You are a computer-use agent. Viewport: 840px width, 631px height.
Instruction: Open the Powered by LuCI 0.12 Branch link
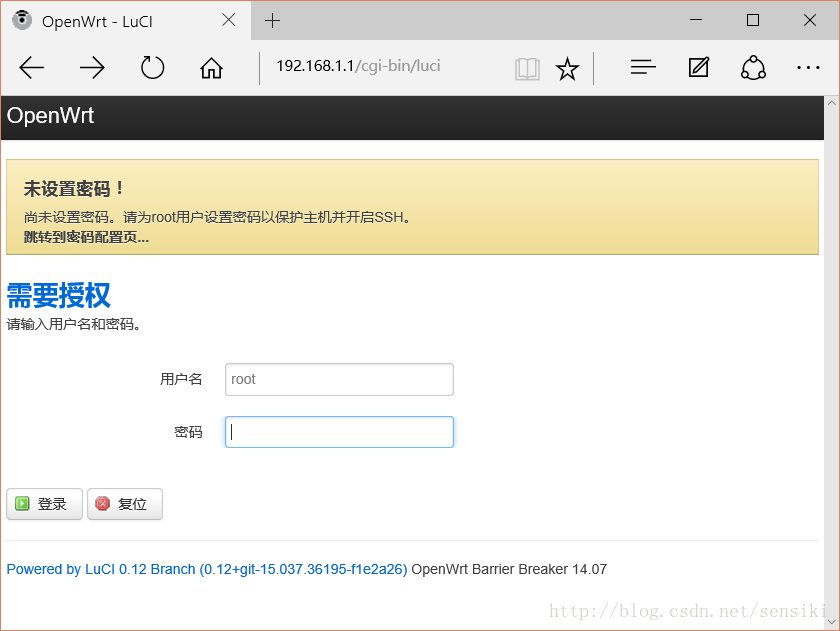[x=207, y=569]
